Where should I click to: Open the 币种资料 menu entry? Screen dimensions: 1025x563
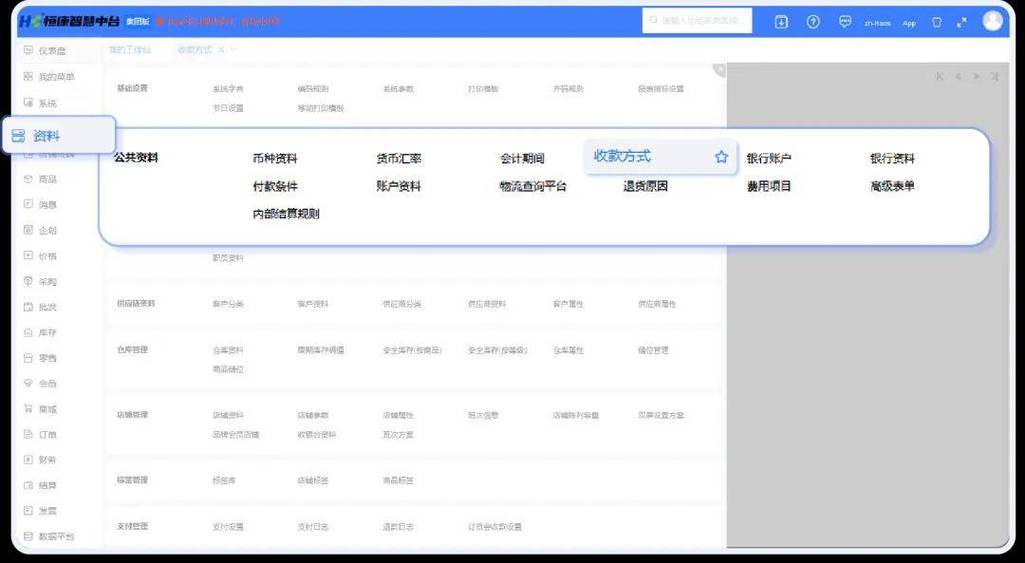[x=275, y=158]
